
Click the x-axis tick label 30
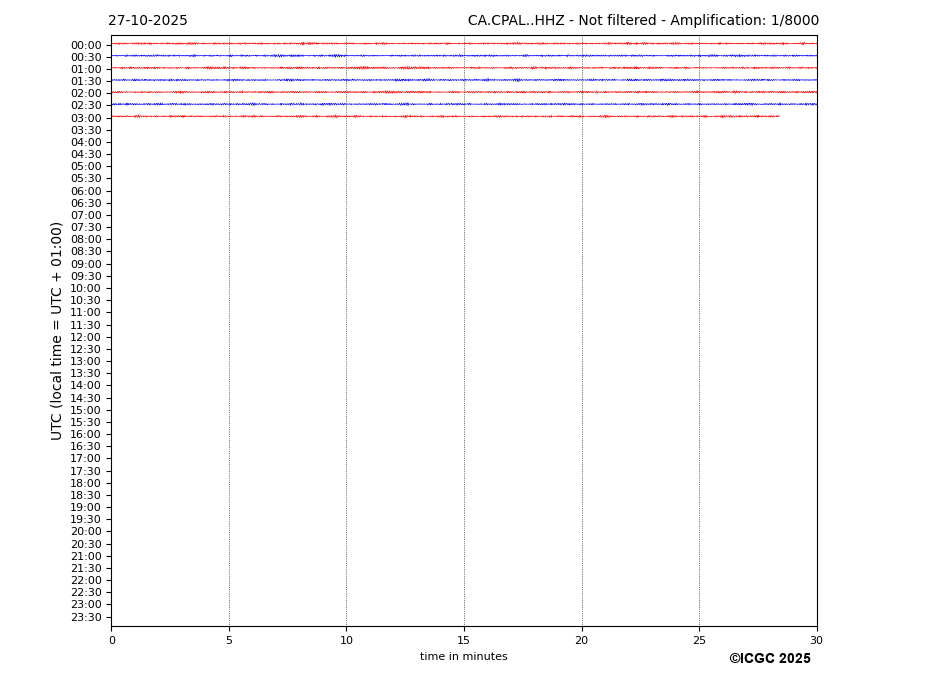click(x=816, y=640)
